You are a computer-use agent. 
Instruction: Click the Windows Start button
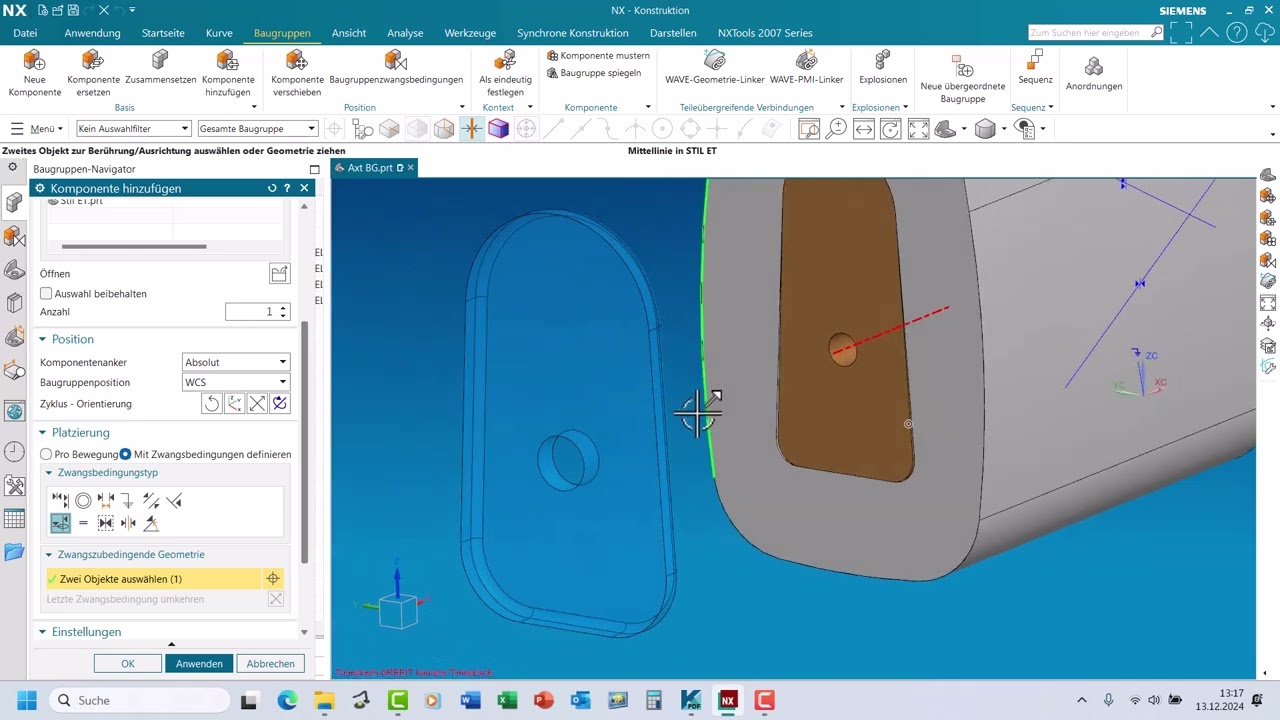[26, 700]
